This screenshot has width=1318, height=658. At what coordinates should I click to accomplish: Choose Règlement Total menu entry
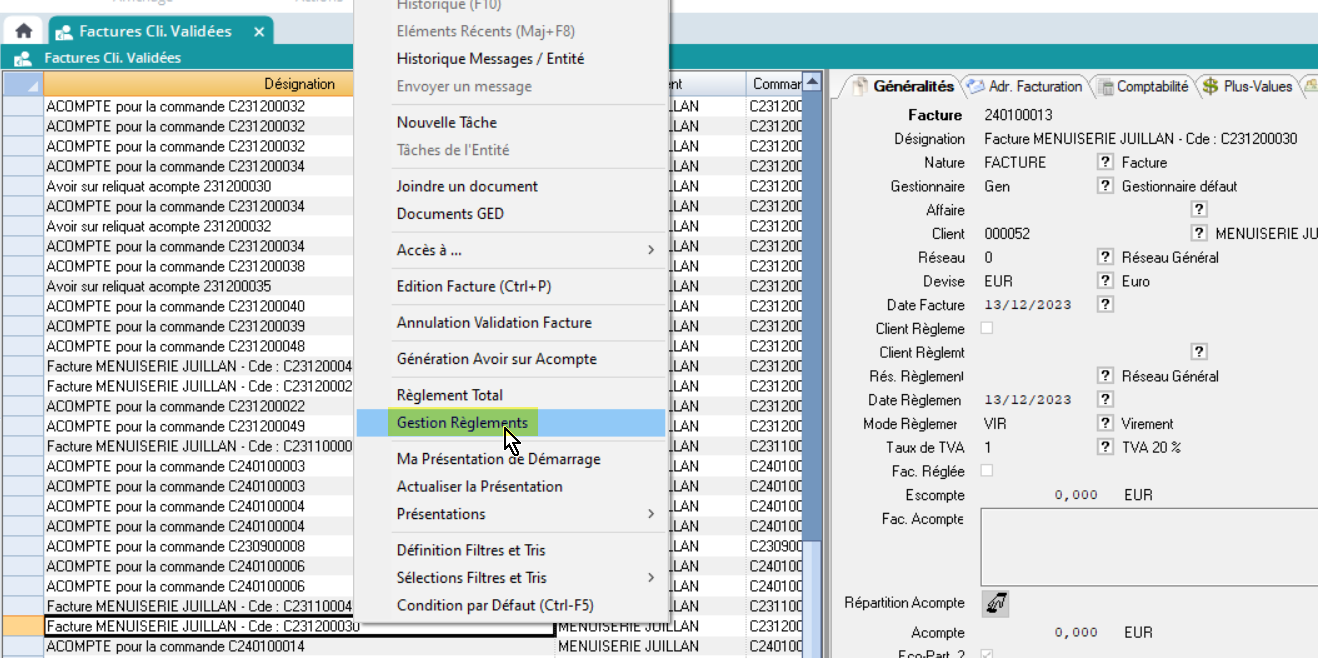tap(450, 395)
